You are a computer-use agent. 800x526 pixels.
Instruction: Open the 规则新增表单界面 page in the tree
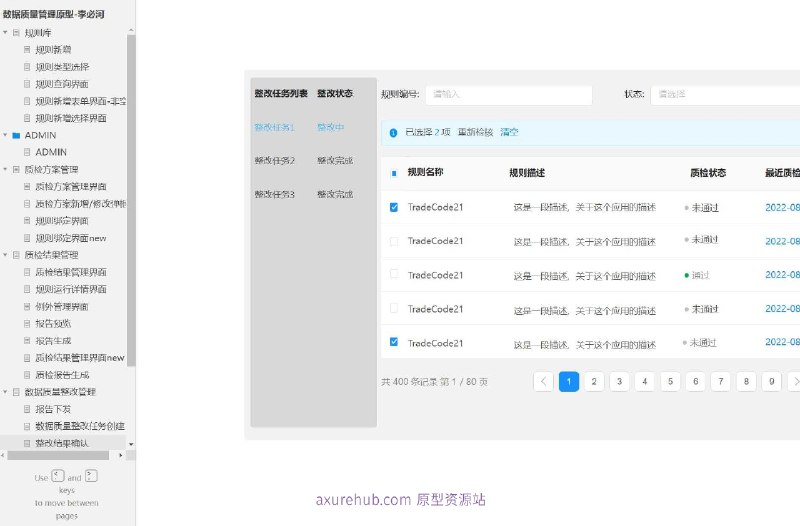click(x=80, y=101)
